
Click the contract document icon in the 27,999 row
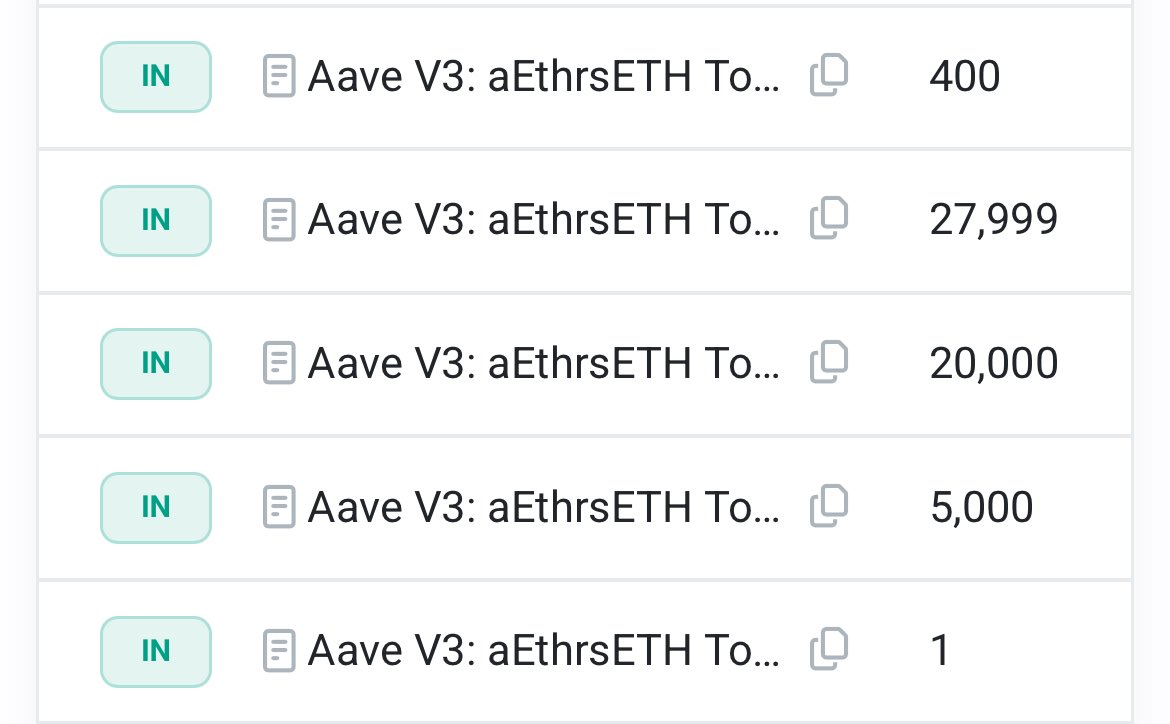(x=279, y=220)
